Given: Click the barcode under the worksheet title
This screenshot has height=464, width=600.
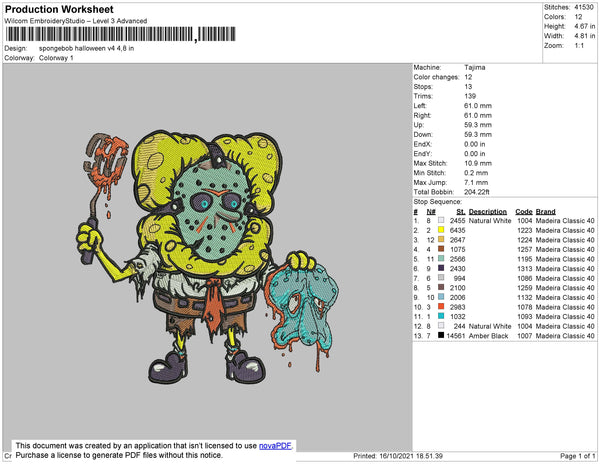Looking at the screenshot, I should tap(121, 34).
